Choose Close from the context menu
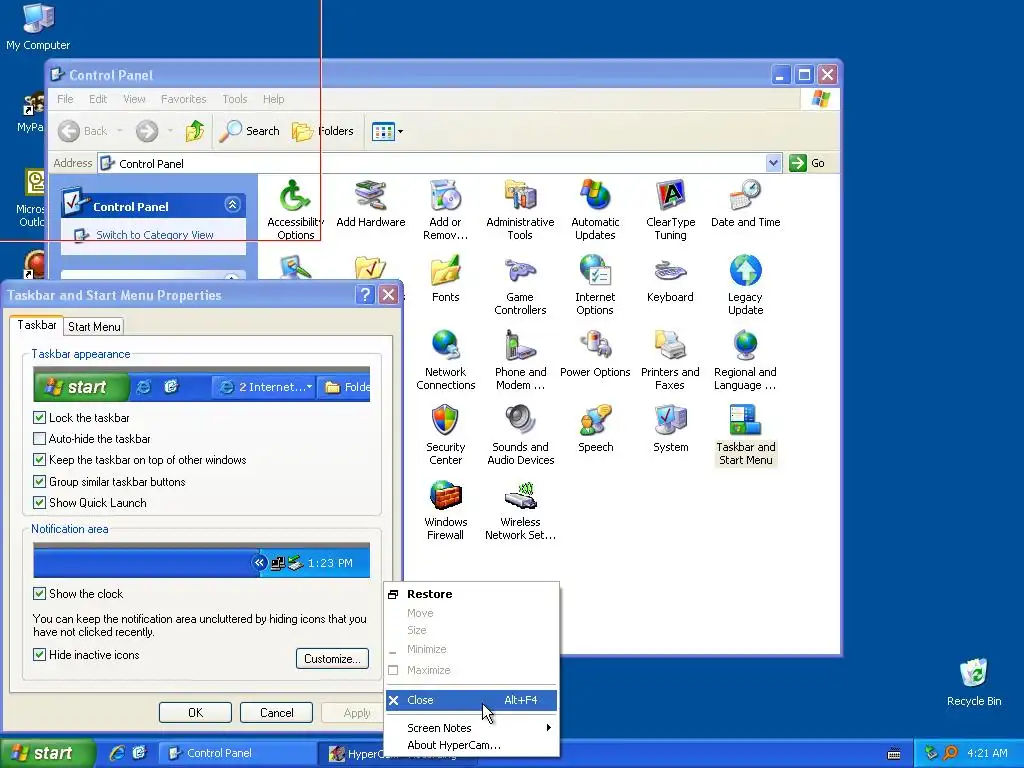The height and width of the screenshot is (768, 1024). 470,700
